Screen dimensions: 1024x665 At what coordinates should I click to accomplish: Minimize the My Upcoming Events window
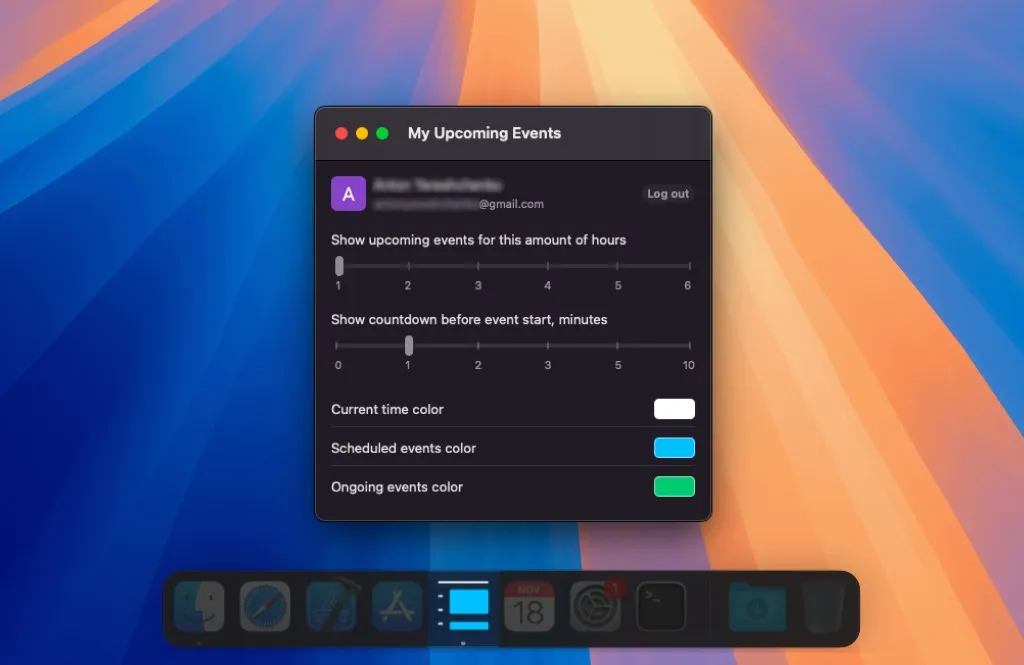pos(362,133)
